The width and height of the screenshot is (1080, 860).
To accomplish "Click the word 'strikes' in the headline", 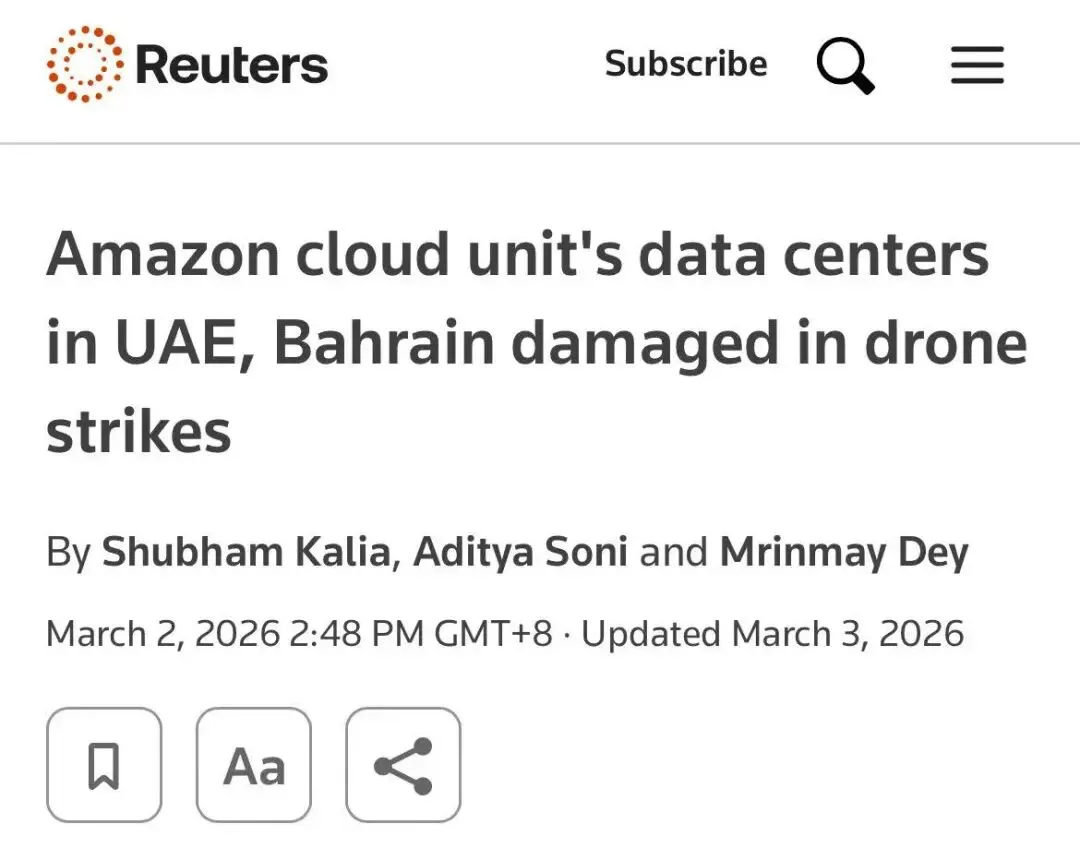I will 138,431.
